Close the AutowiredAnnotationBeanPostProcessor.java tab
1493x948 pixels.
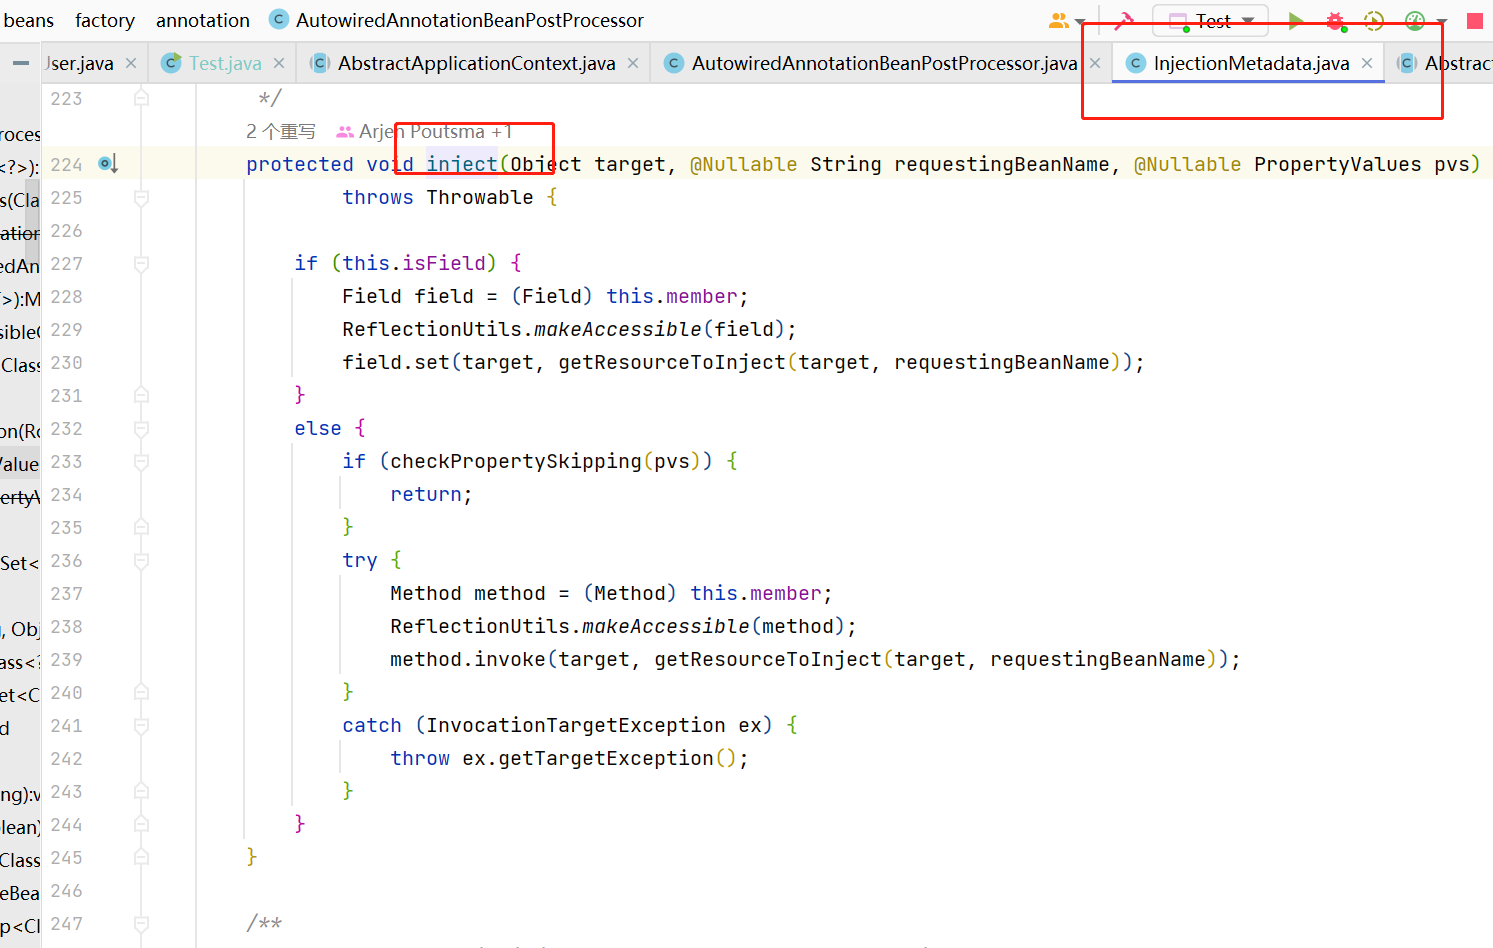tap(1095, 63)
